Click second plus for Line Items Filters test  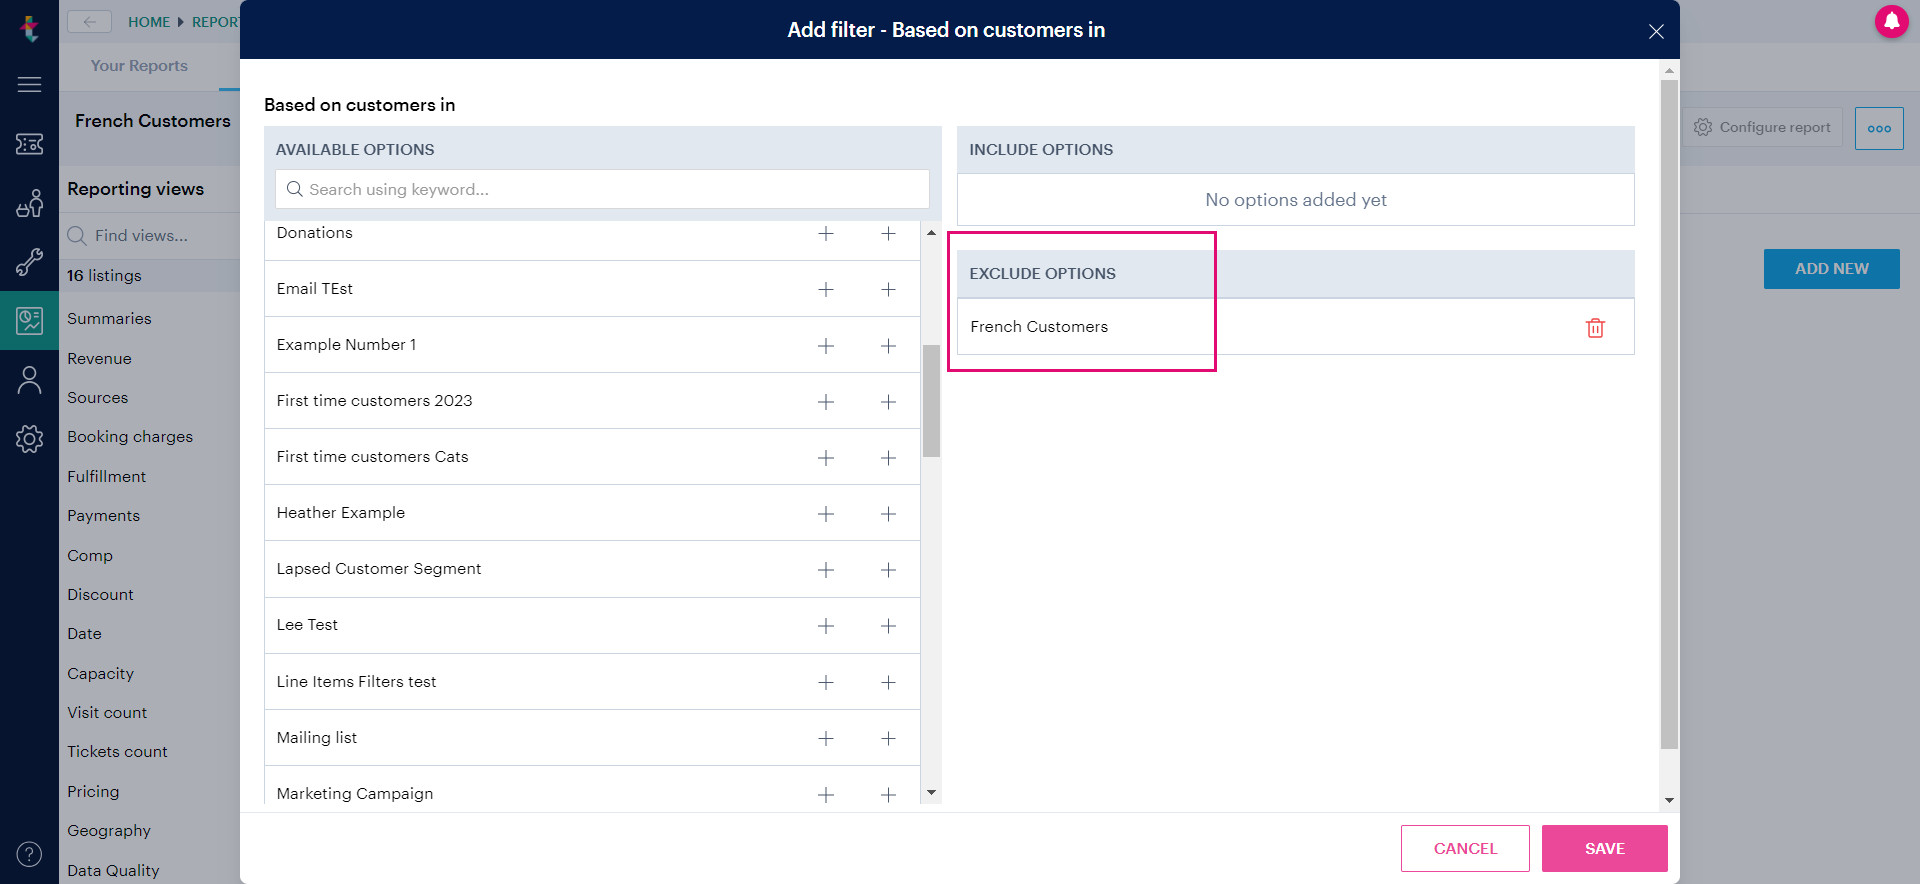[888, 682]
